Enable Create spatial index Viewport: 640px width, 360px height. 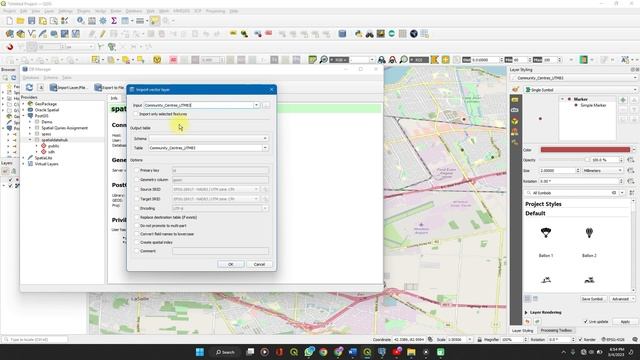137,242
